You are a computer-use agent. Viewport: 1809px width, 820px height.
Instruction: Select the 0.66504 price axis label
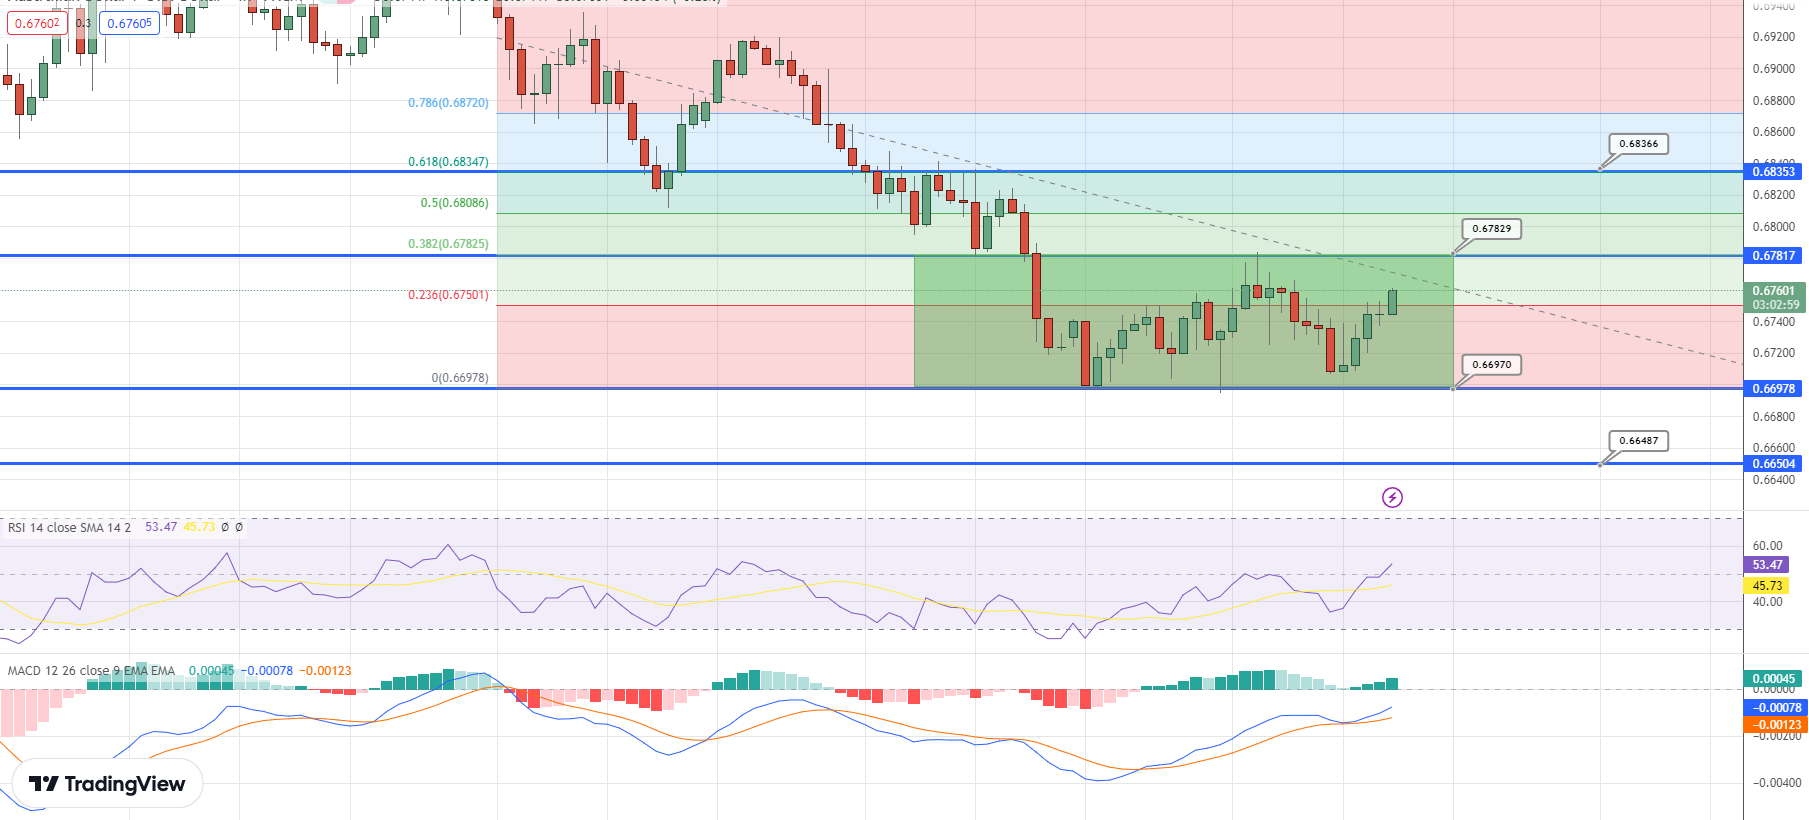pos(1773,464)
